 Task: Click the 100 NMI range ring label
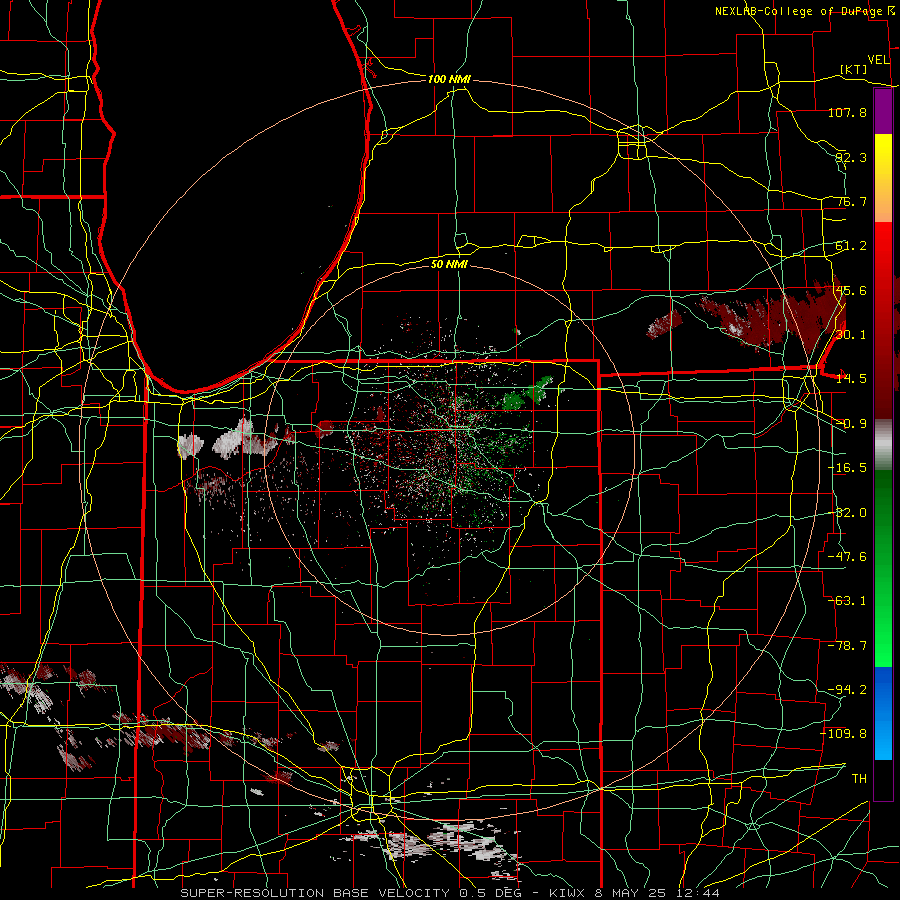pos(449,79)
